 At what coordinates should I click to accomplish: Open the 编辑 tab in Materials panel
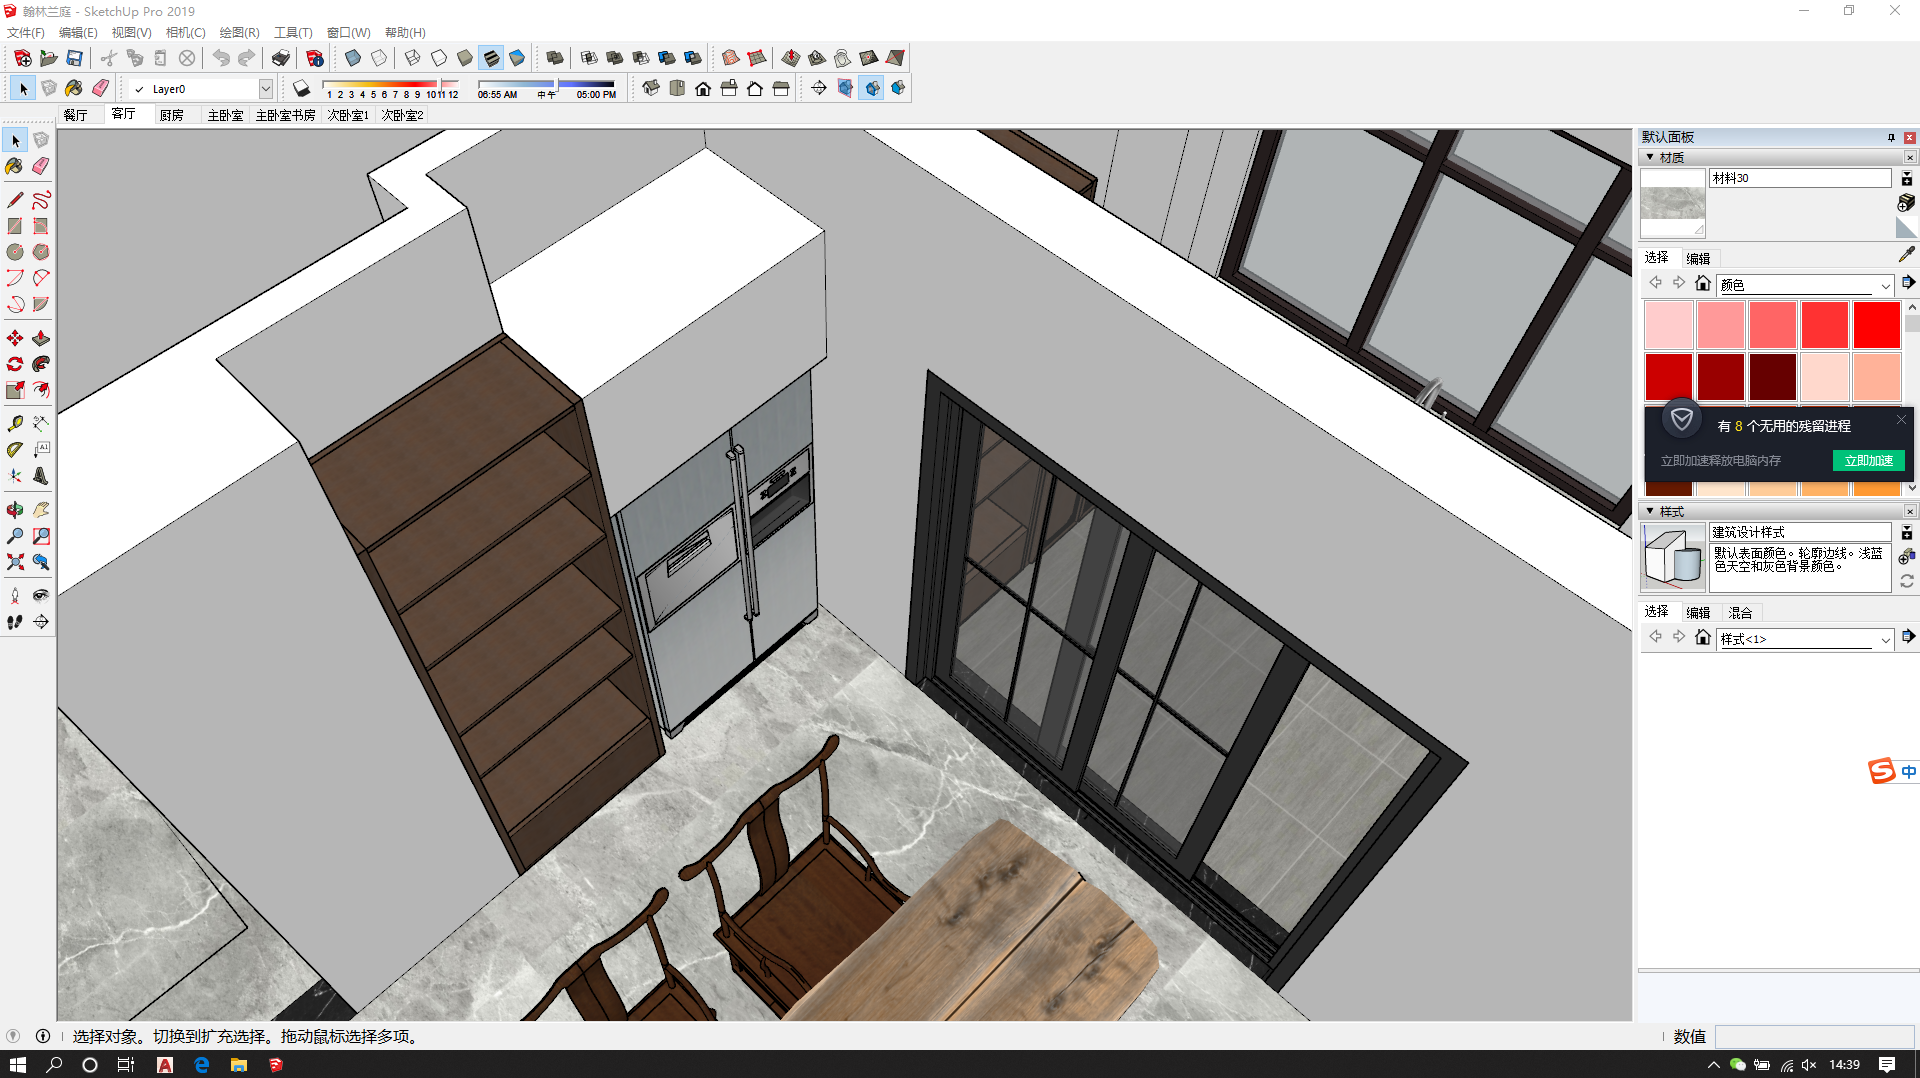1698,258
